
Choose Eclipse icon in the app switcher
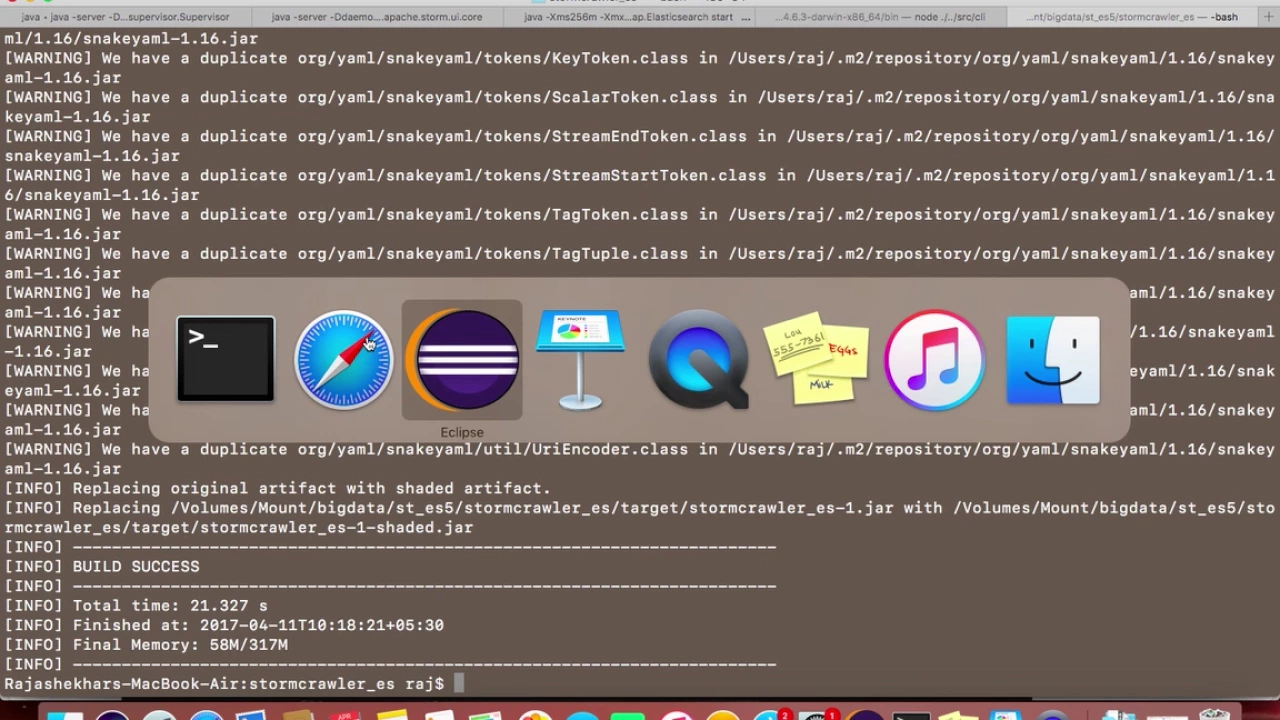pos(462,360)
